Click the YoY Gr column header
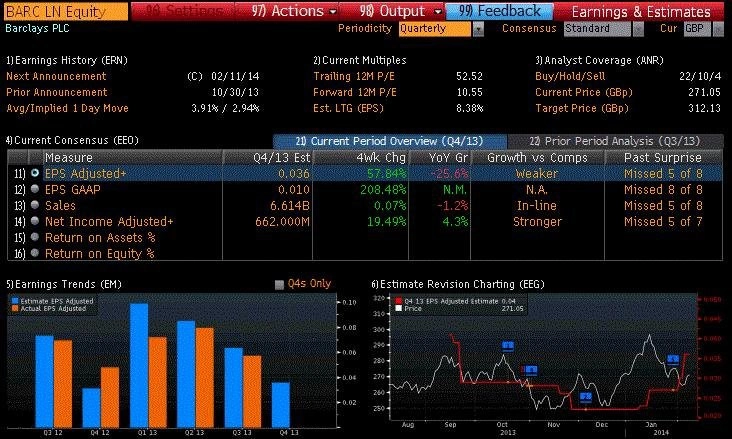 439,157
